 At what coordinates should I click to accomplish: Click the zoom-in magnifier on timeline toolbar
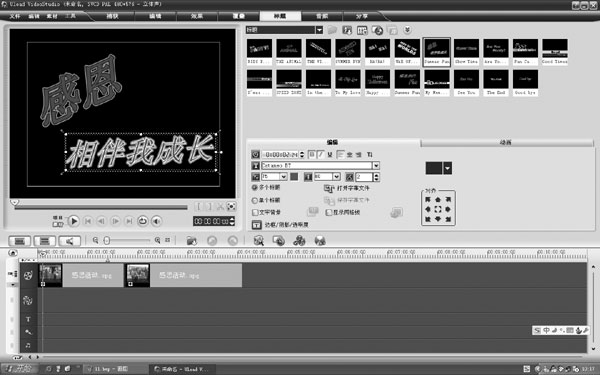click(x=157, y=240)
